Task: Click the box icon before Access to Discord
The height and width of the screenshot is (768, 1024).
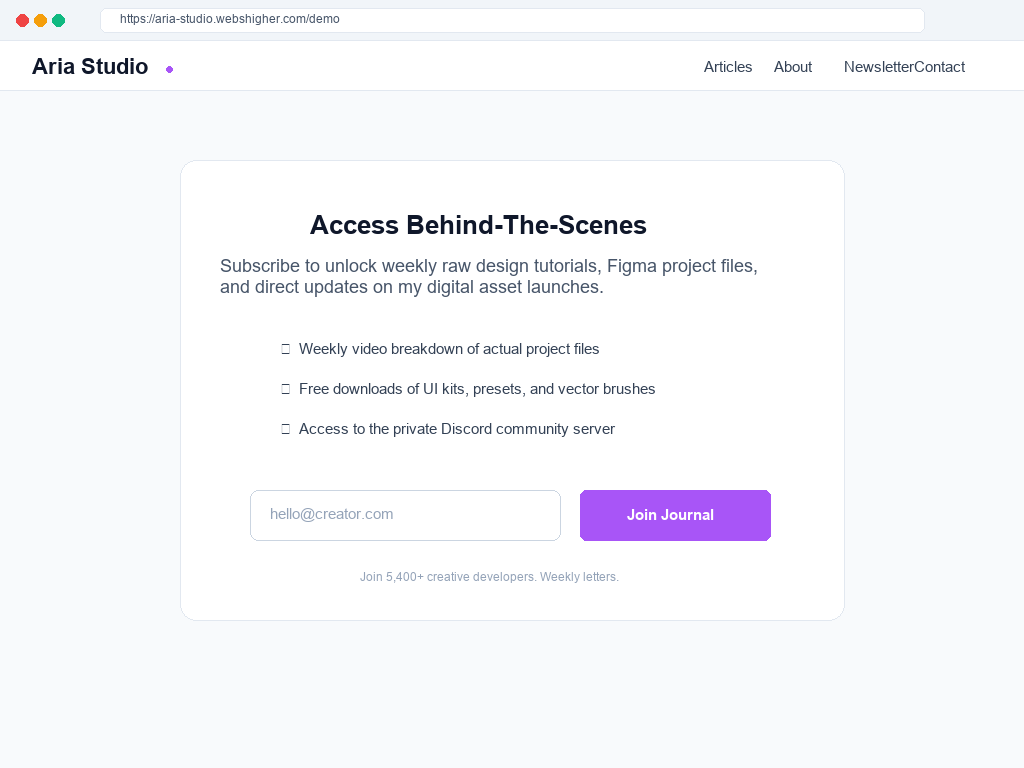Action: (285, 429)
